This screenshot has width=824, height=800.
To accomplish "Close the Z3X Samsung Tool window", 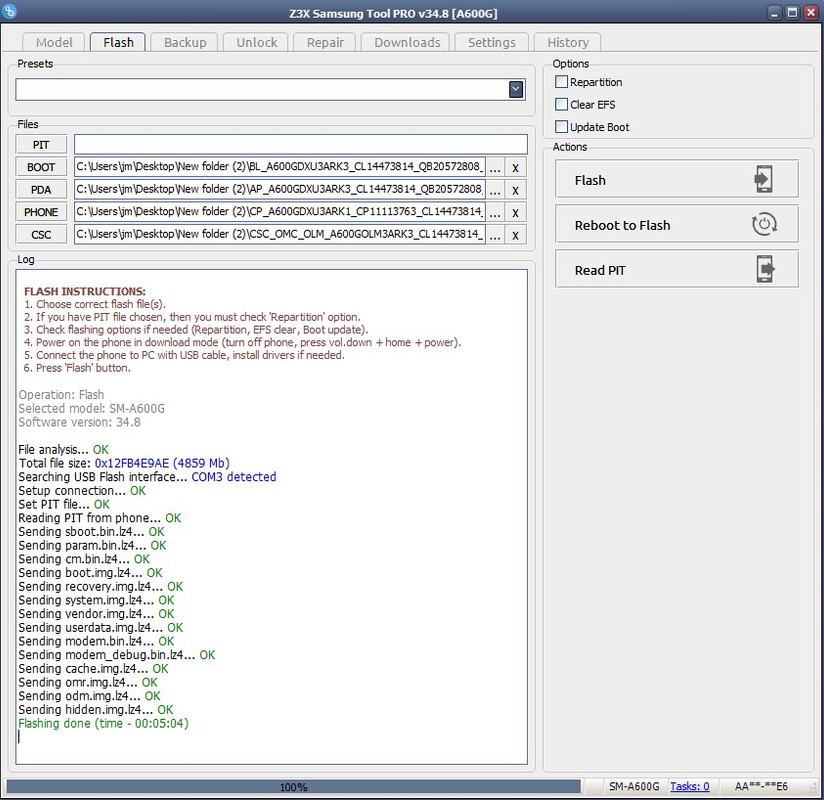I will (811, 13).
